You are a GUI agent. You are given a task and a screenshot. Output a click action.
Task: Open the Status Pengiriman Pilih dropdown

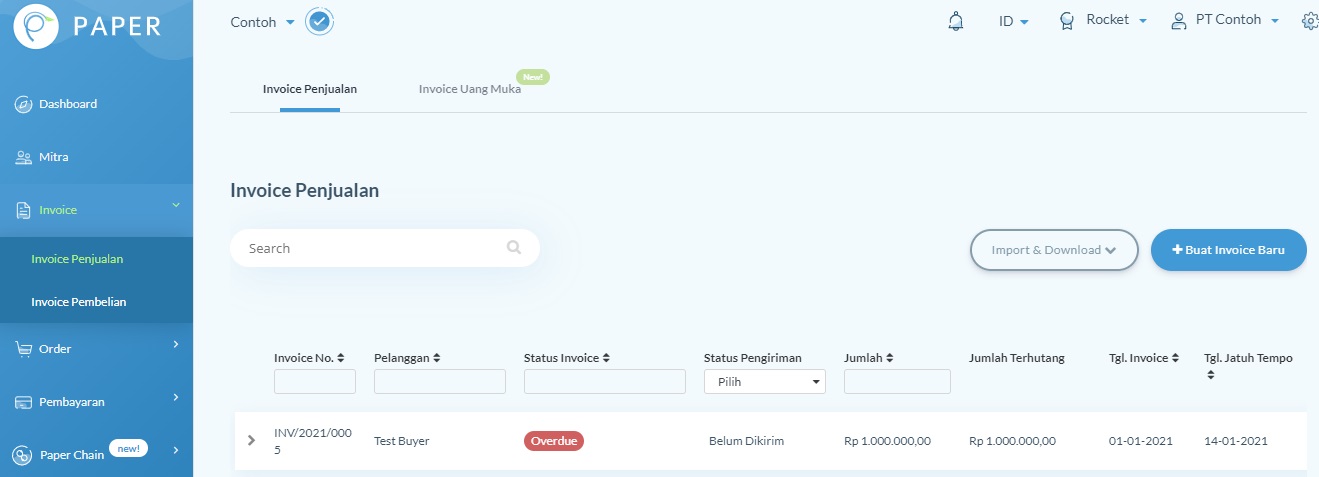[x=765, y=381]
